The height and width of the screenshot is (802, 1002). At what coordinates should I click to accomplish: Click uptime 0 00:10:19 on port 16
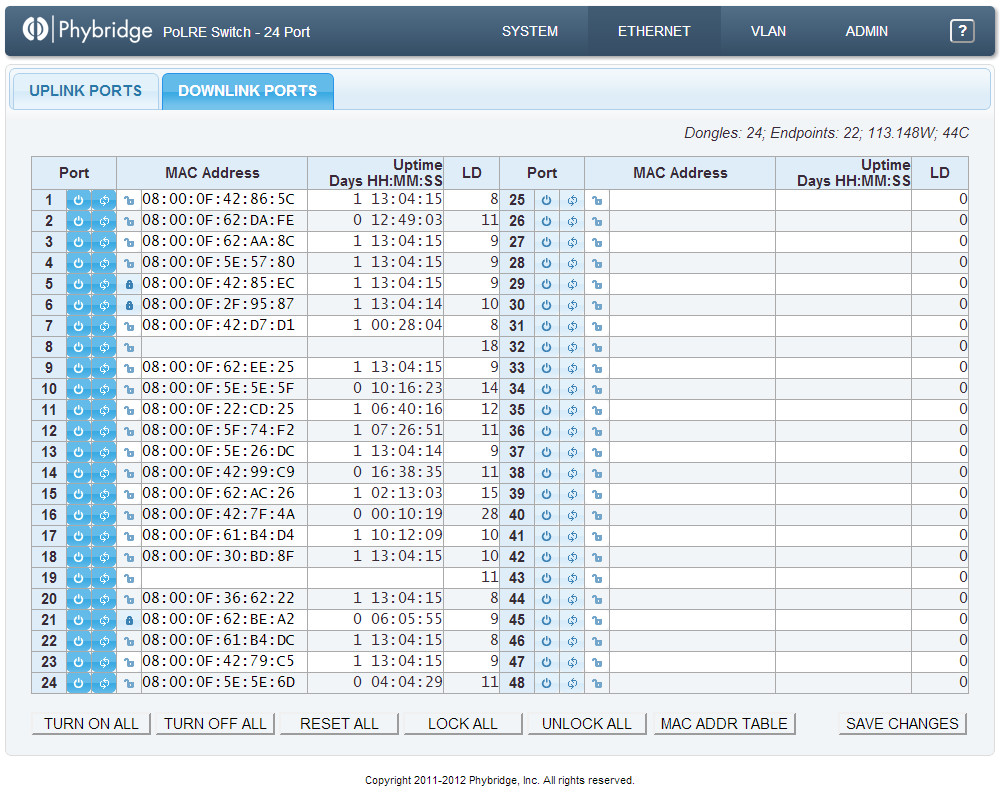[x=397, y=514]
